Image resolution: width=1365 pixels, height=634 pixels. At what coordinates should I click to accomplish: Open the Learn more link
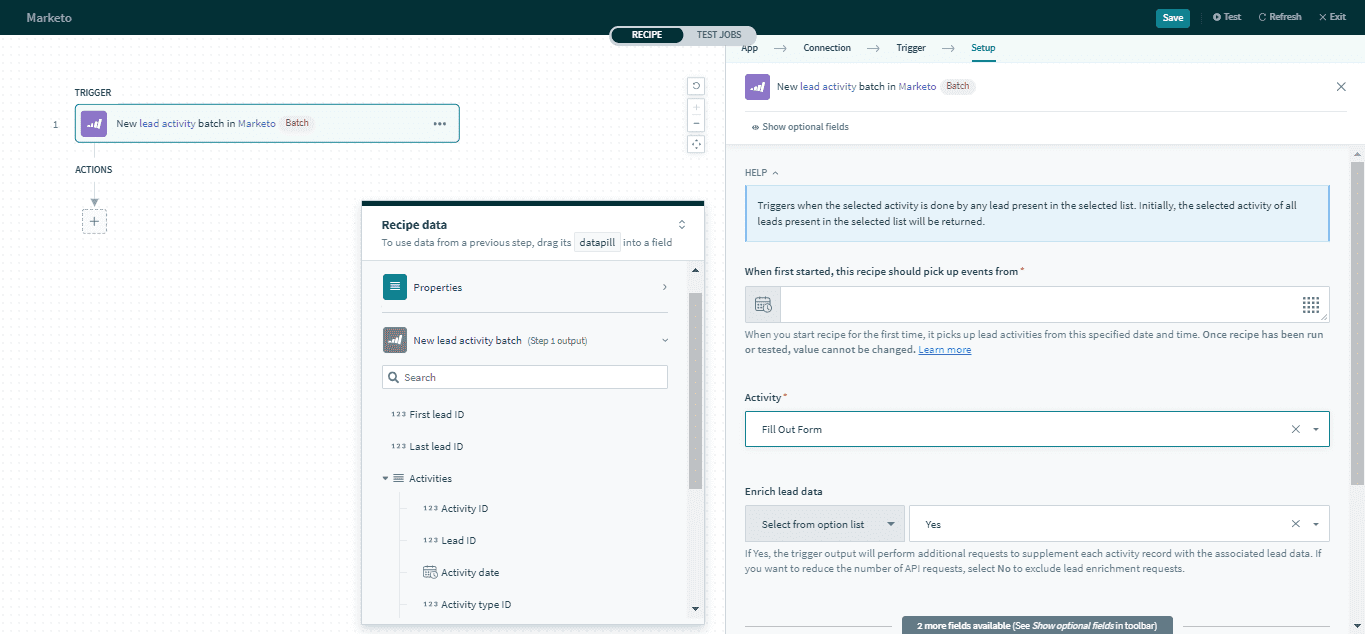(944, 350)
